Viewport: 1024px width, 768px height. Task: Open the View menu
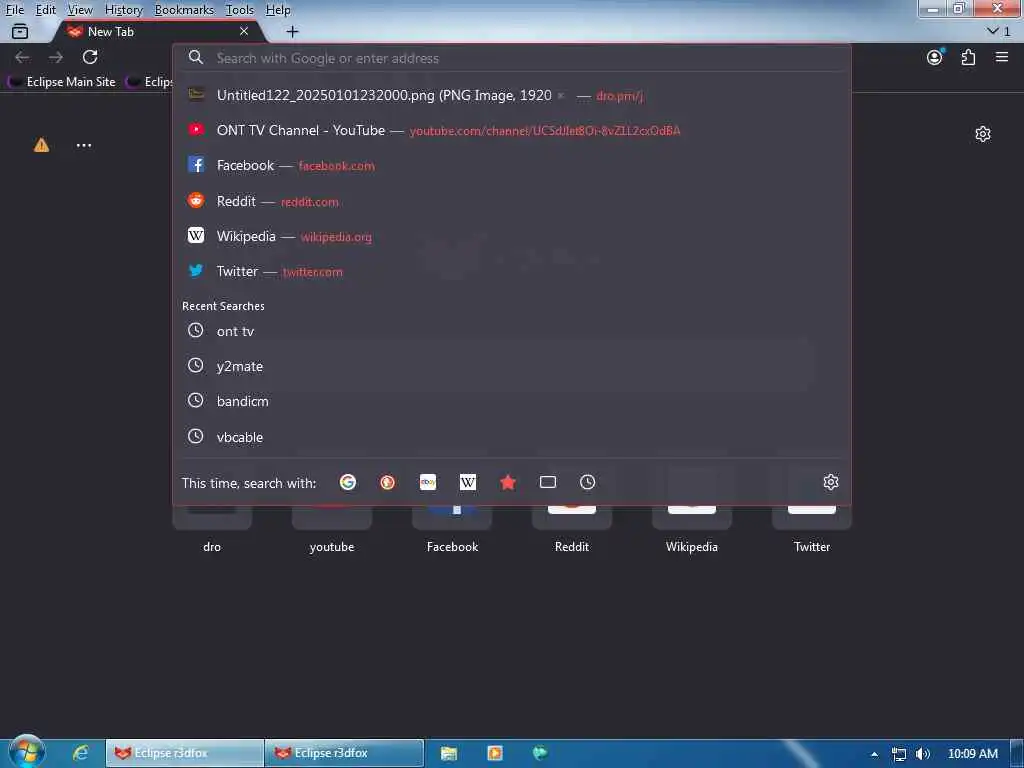80,10
